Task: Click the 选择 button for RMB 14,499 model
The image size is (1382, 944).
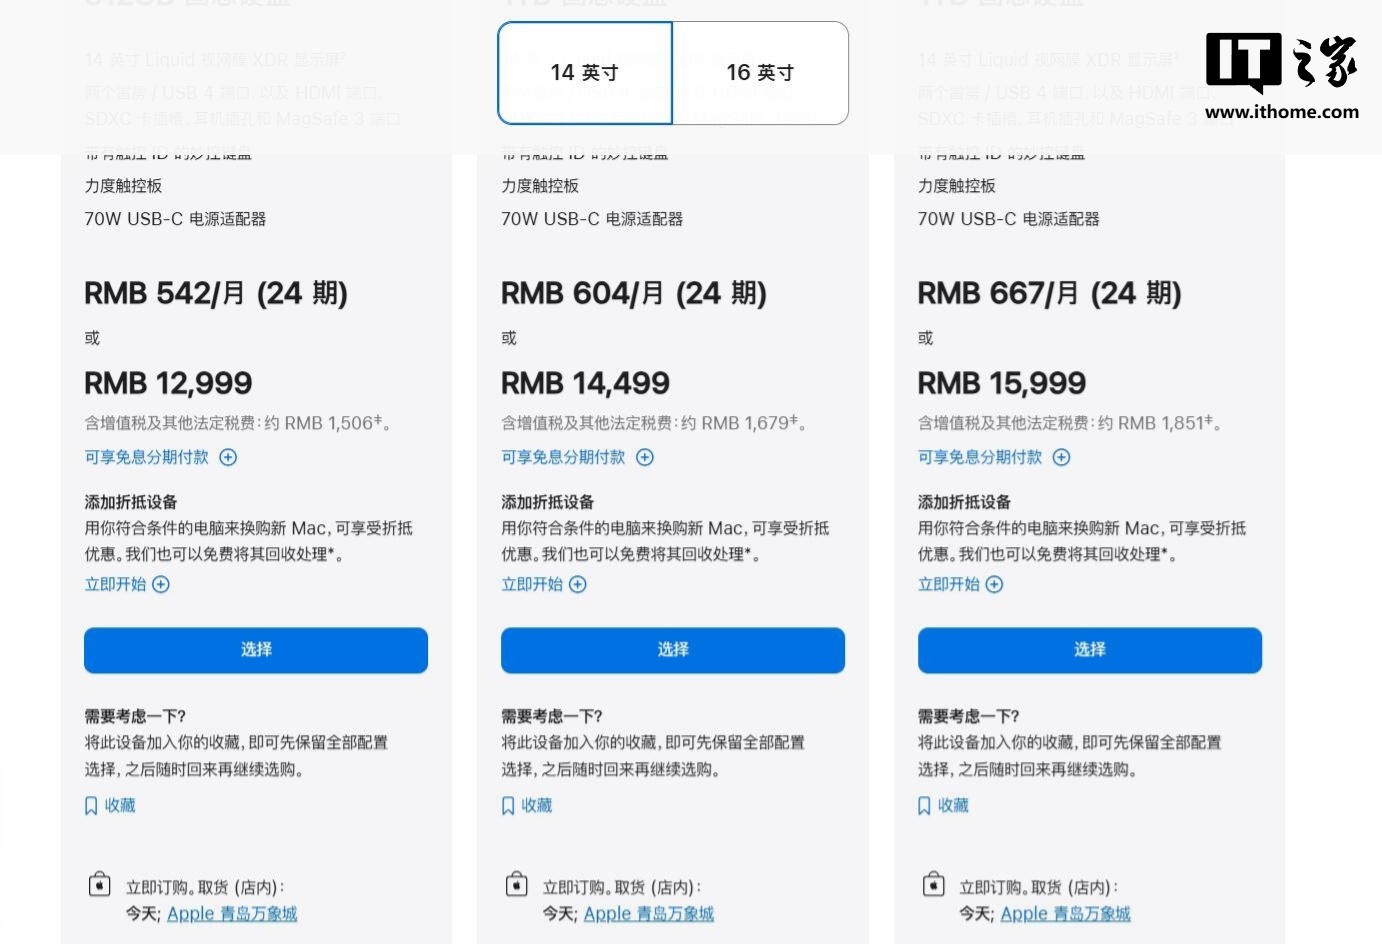Action: 673,650
